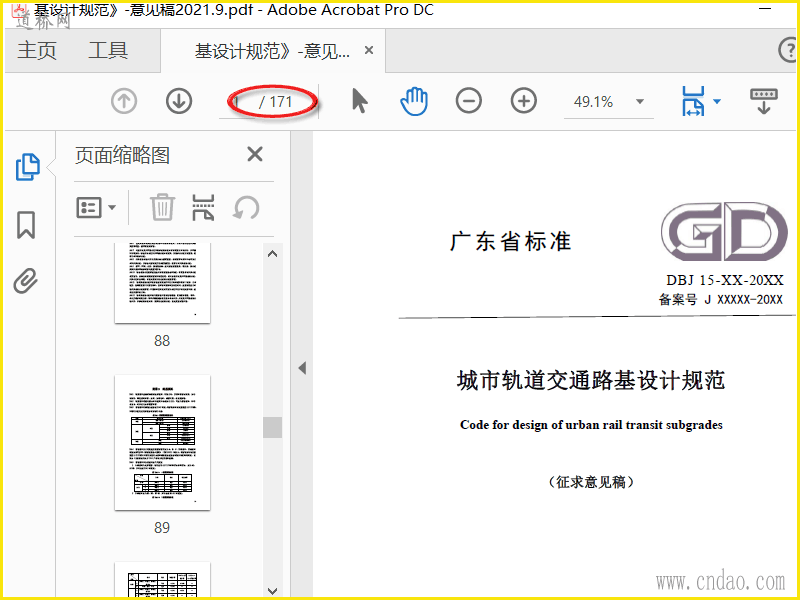The height and width of the screenshot is (600, 800).
Task: Expand the page fit options arrow
Action: click(717, 101)
